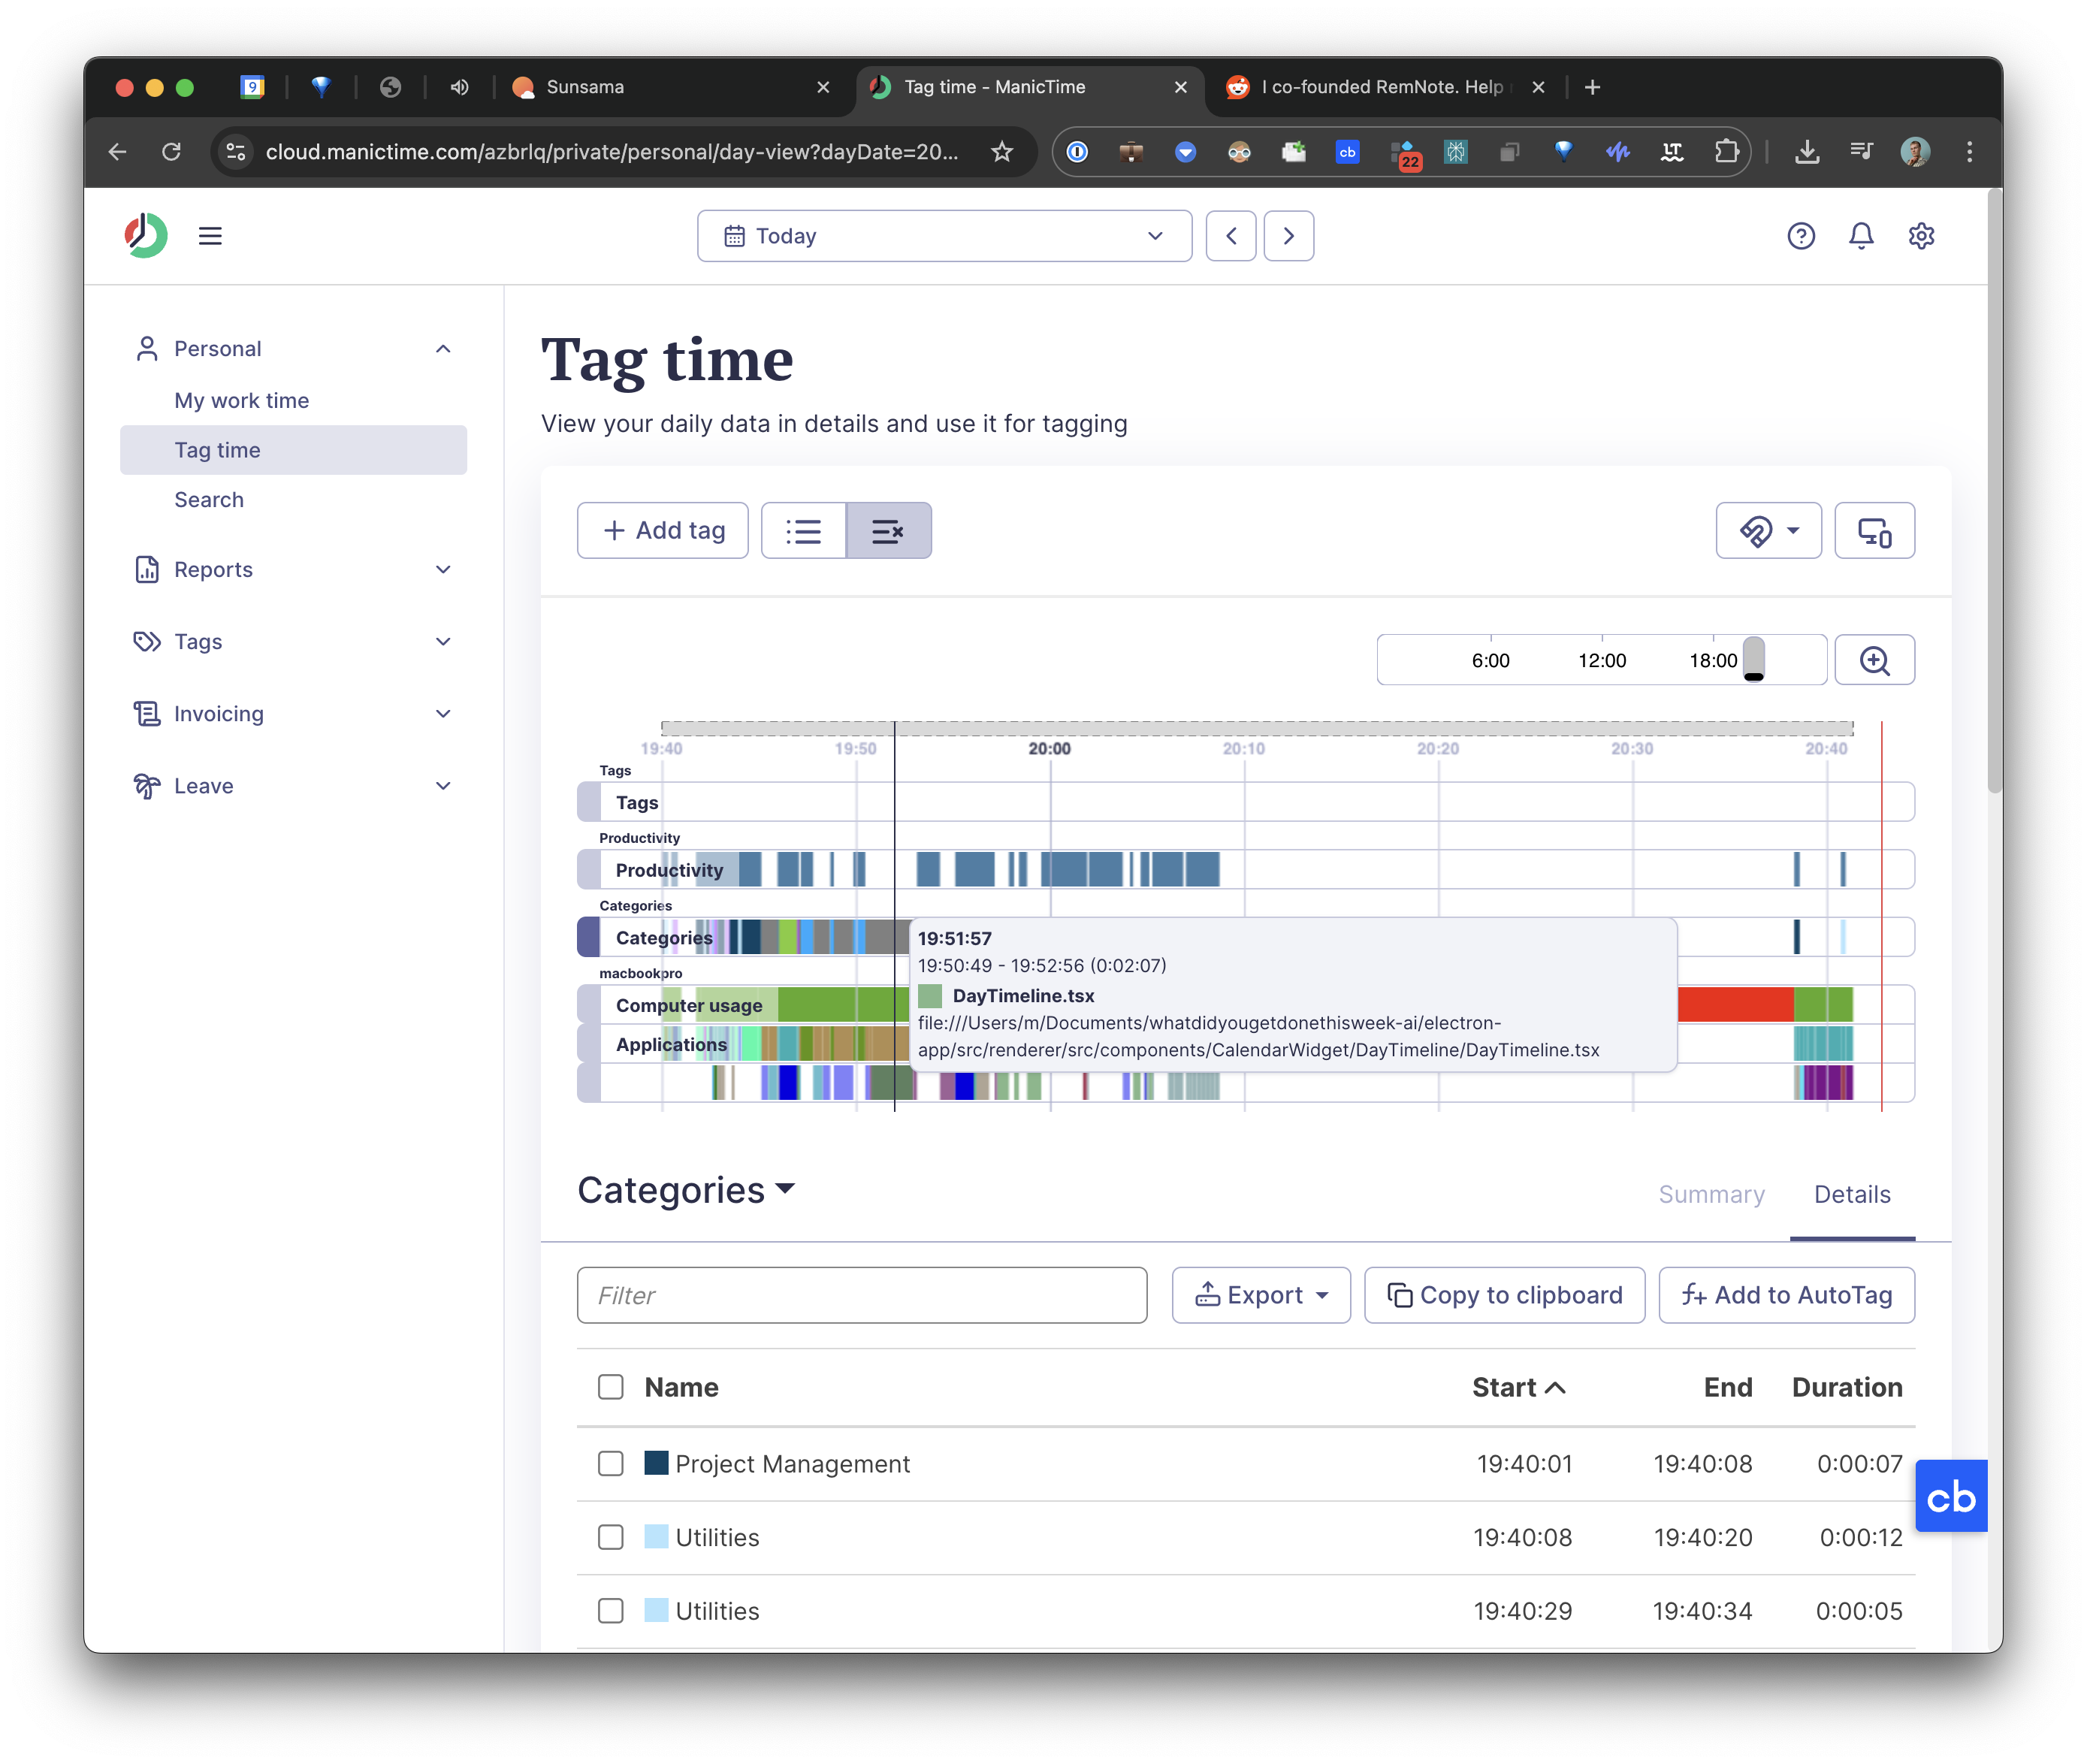The width and height of the screenshot is (2087, 1764).
Task: Open the help question mark icon
Action: 1800,236
